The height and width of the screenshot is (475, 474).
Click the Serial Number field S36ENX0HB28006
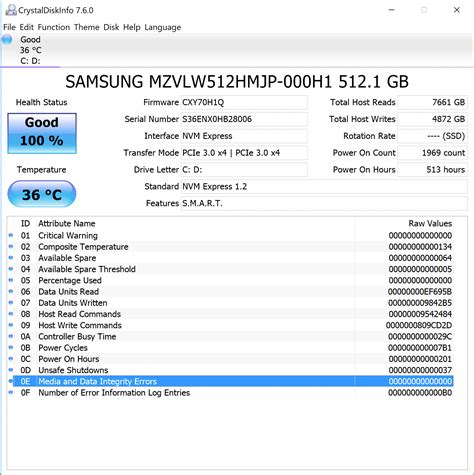[x=244, y=119]
